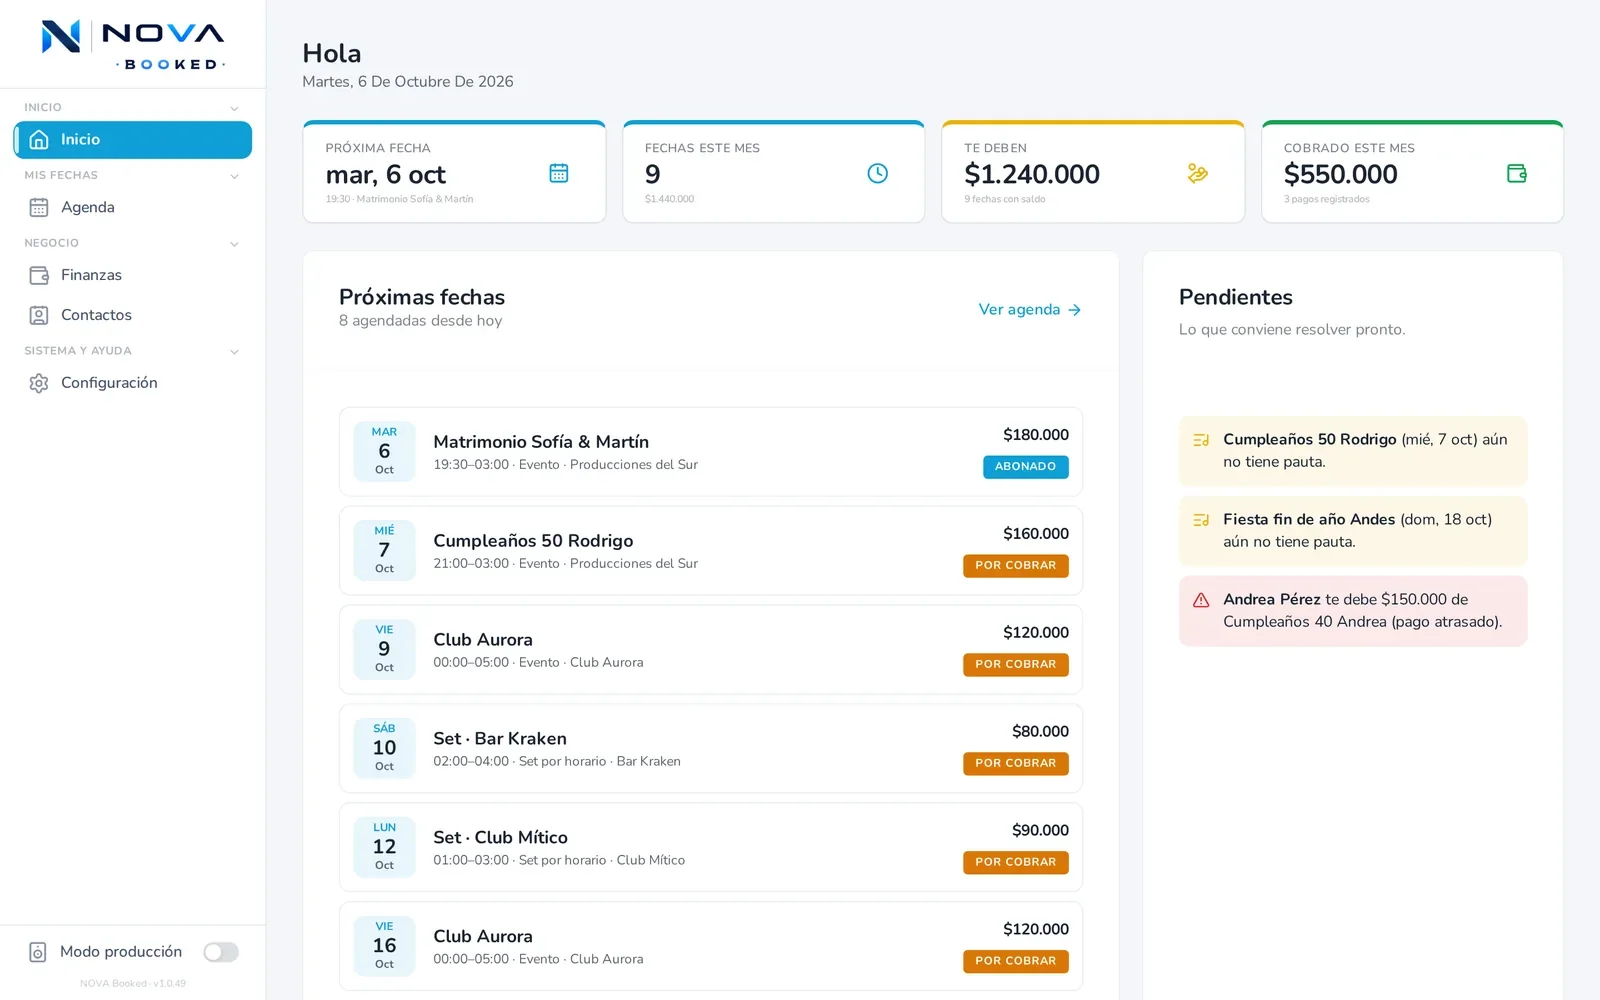Open the Club Aurora event on Oct 16
Image resolution: width=1600 pixels, height=1000 pixels.
tap(711, 947)
